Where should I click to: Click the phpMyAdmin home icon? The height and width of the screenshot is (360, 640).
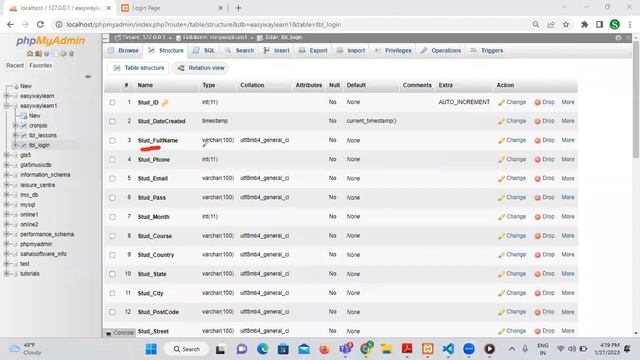pyautogui.click(x=30, y=54)
